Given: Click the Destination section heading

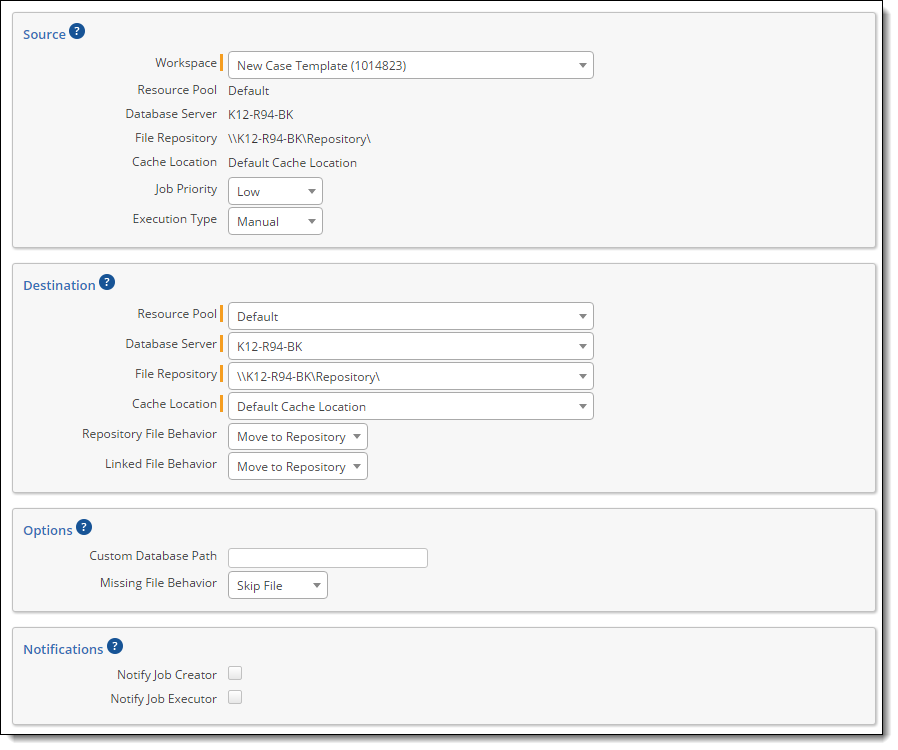Looking at the screenshot, I should point(59,285).
